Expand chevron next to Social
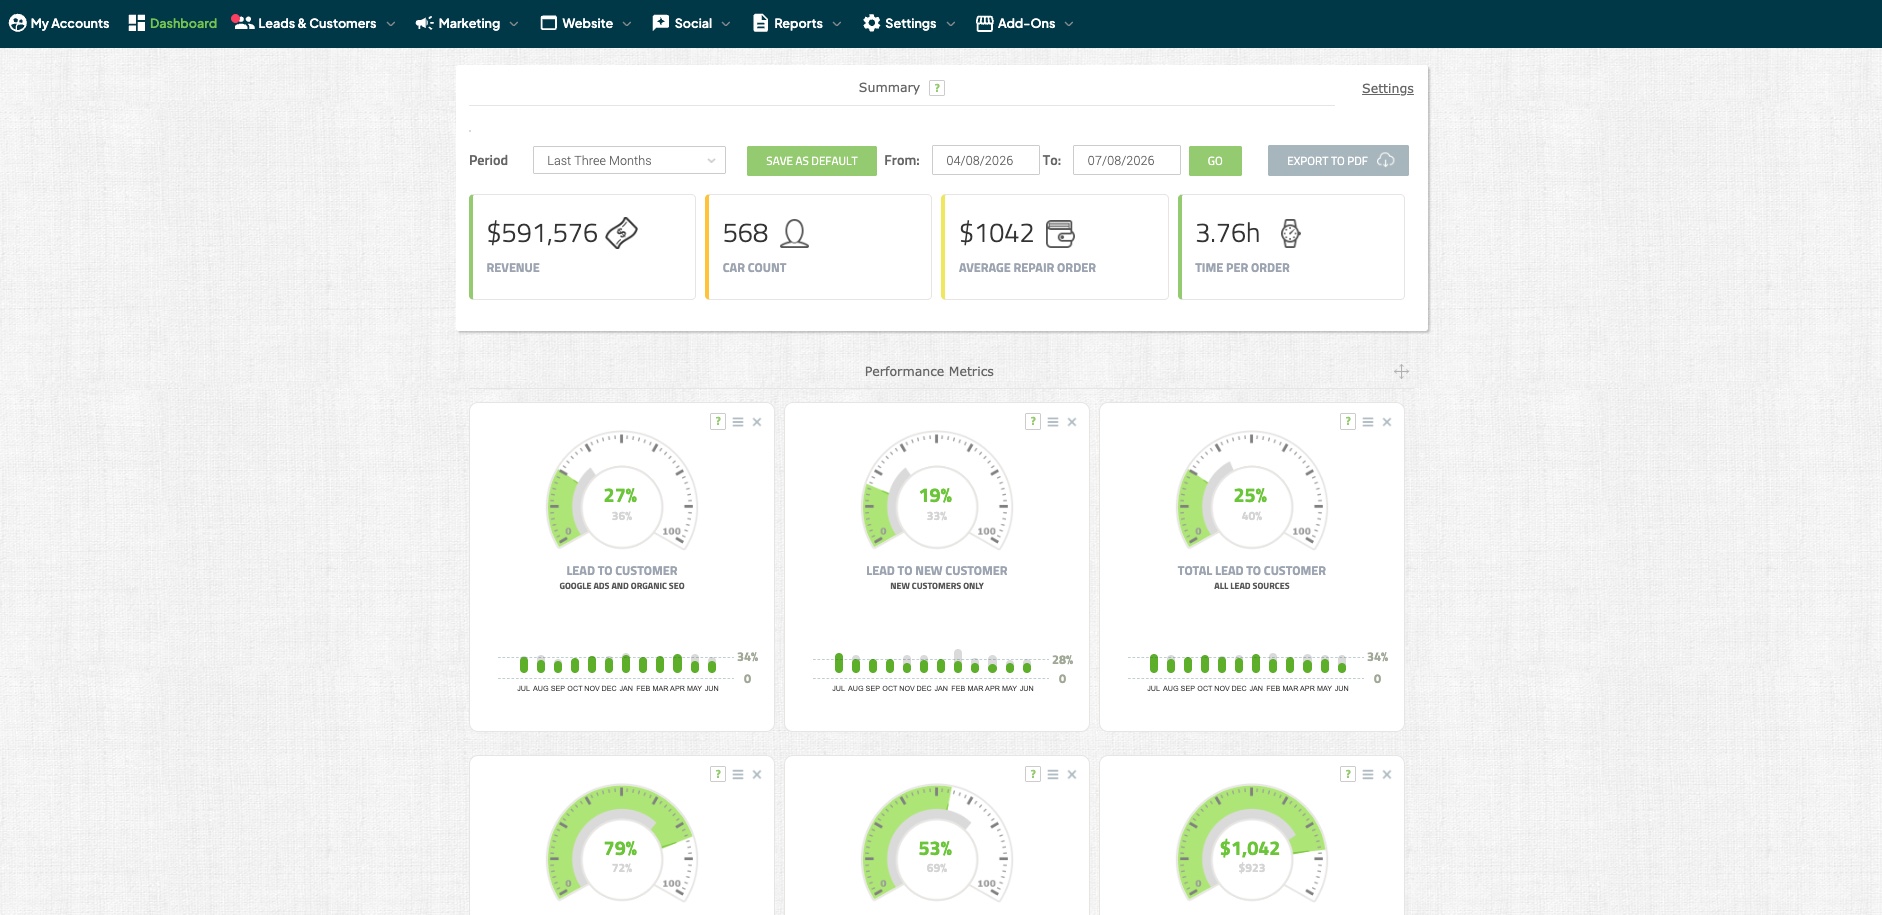1882x915 pixels. point(726,24)
